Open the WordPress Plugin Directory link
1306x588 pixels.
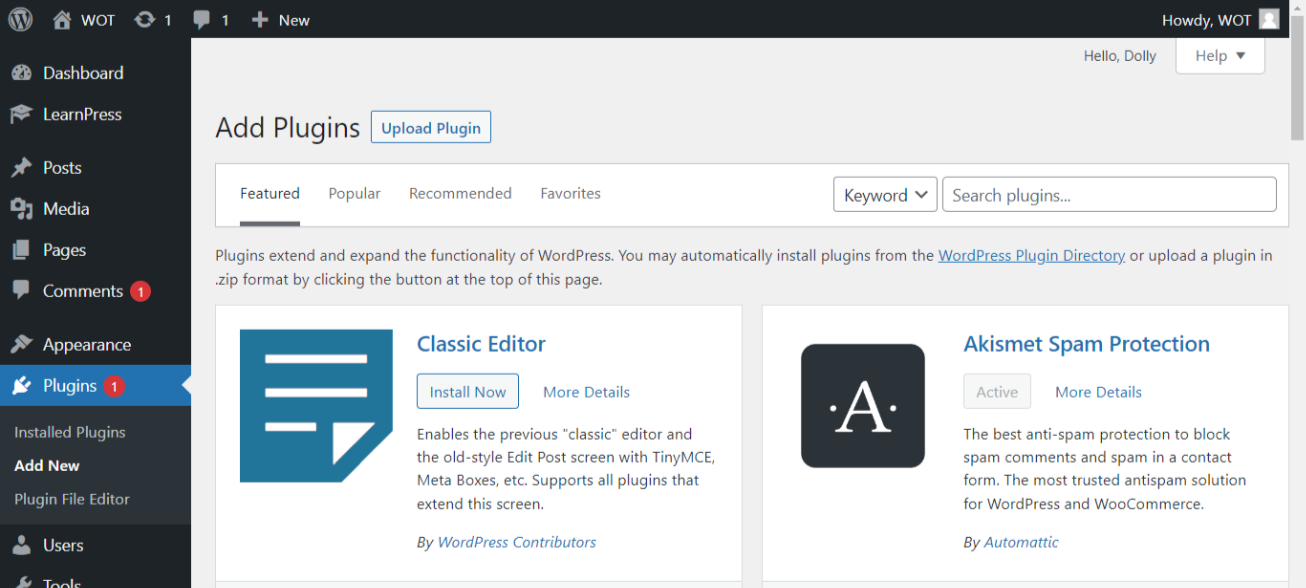point(1031,255)
